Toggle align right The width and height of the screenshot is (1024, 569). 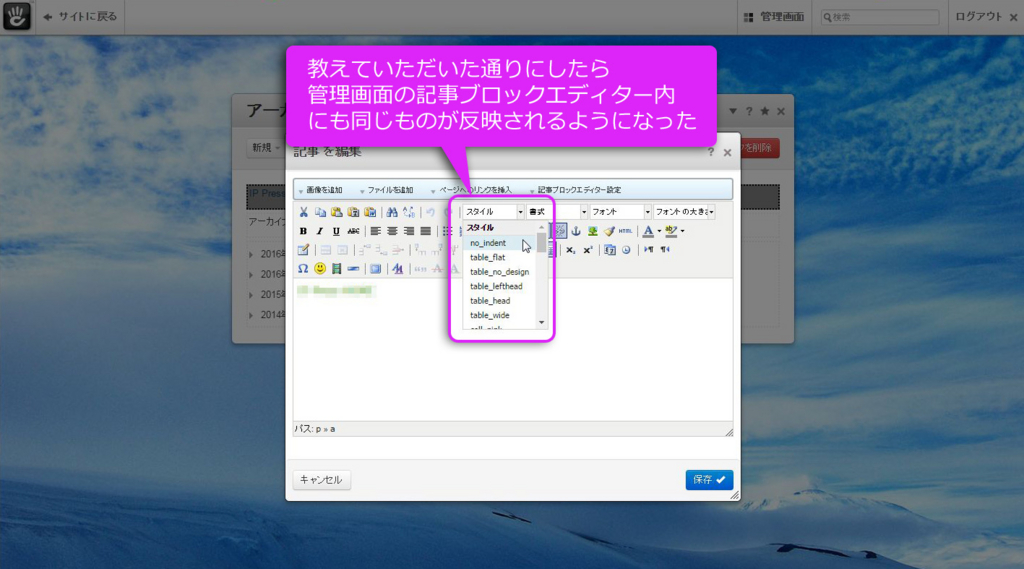click(x=409, y=231)
